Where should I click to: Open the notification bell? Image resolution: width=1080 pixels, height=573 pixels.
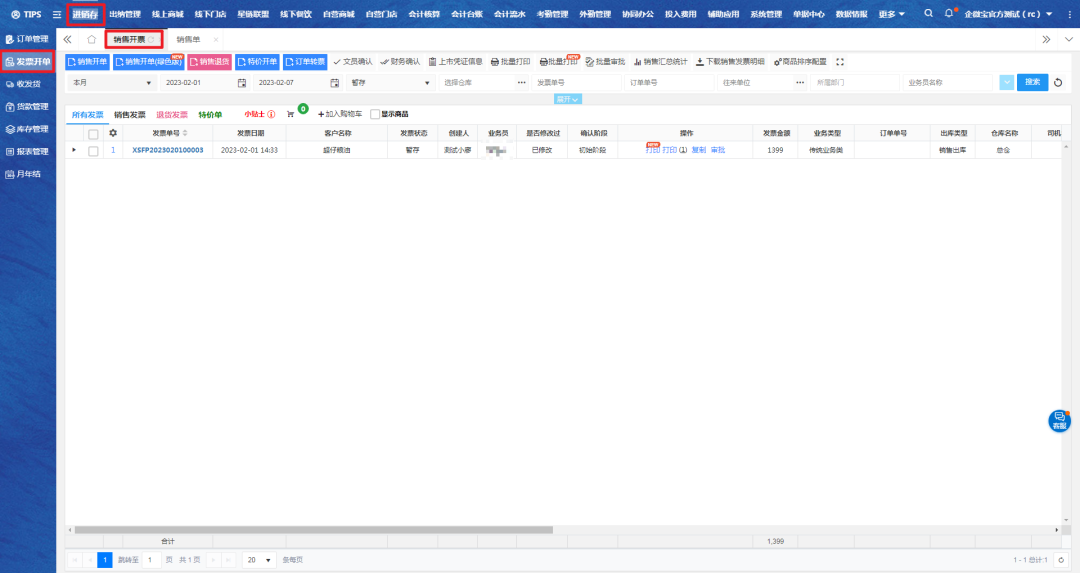pyautogui.click(x=949, y=14)
